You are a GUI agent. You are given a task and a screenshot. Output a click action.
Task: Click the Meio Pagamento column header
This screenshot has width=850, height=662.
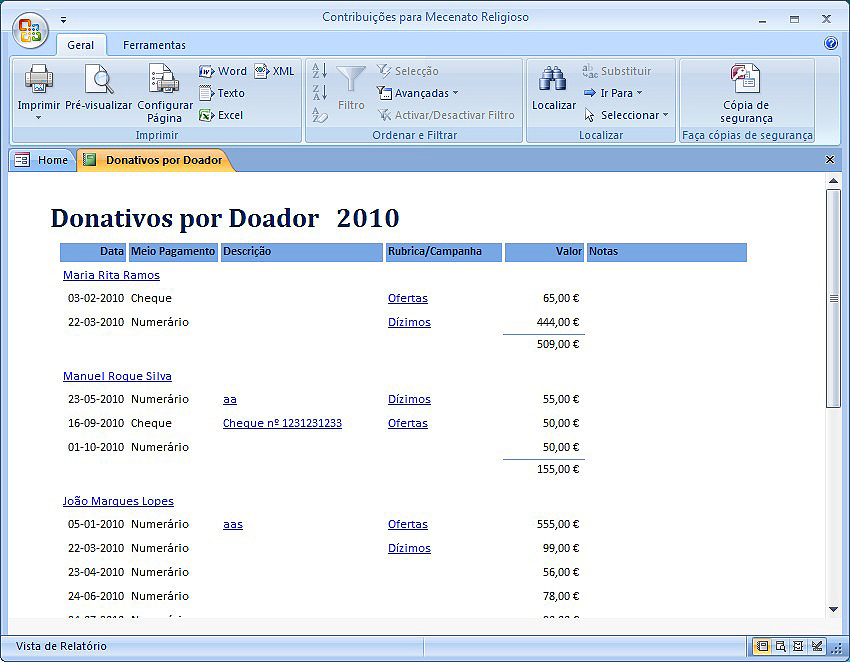pyautogui.click(x=173, y=252)
